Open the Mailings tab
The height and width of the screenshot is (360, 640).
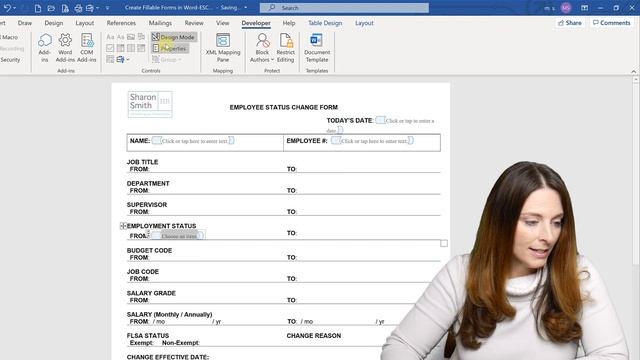click(160, 23)
